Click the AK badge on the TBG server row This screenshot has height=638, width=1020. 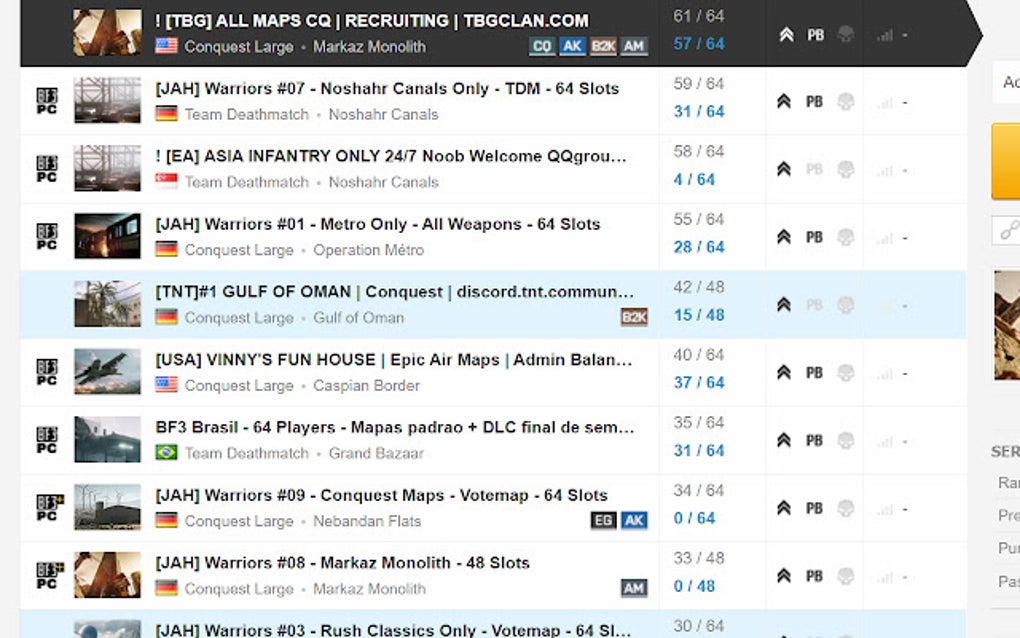pos(572,46)
